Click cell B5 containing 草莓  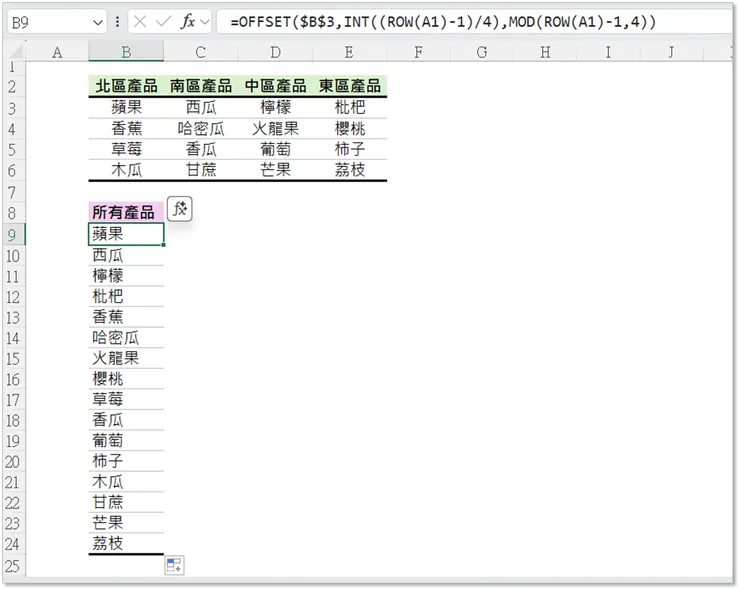point(126,149)
